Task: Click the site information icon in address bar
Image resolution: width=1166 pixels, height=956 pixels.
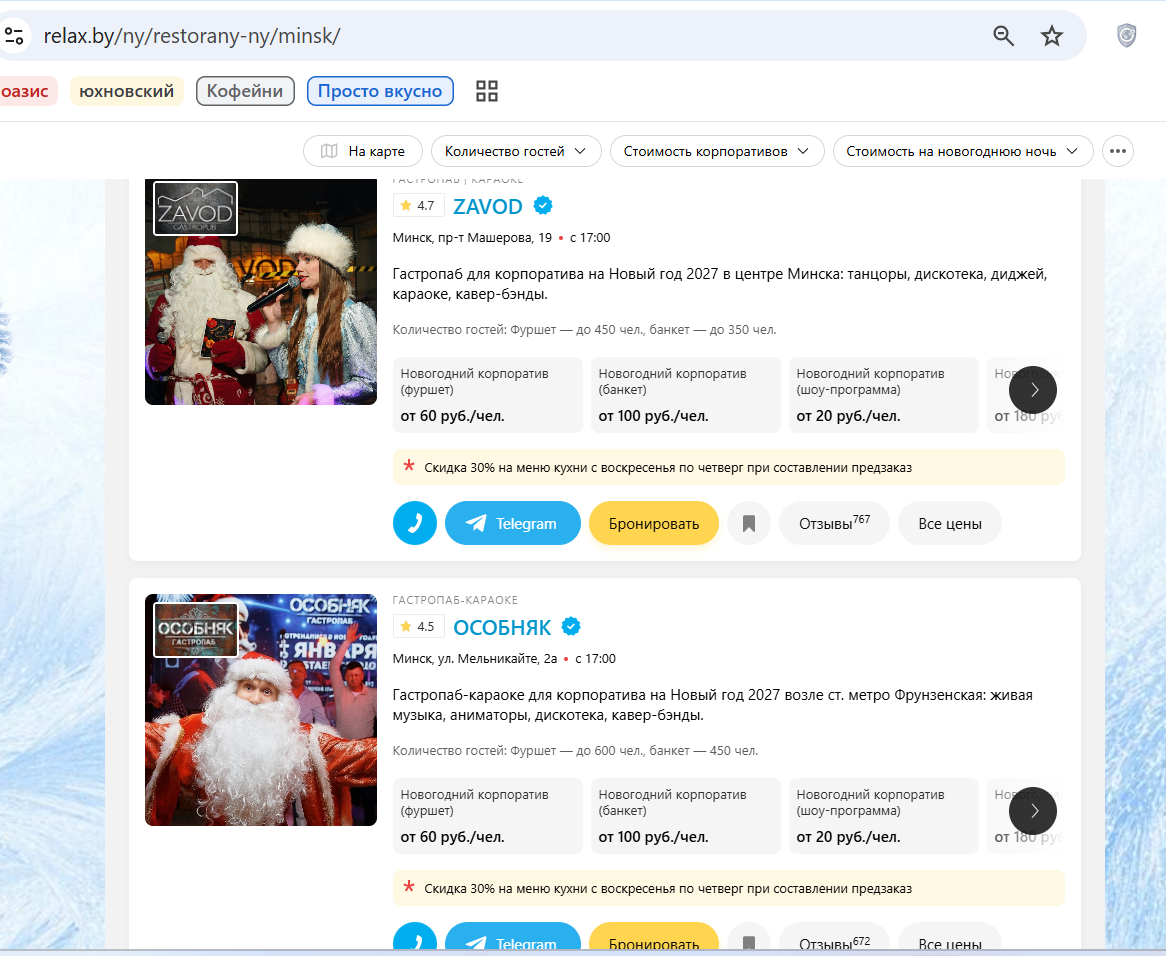Action: click(14, 36)
